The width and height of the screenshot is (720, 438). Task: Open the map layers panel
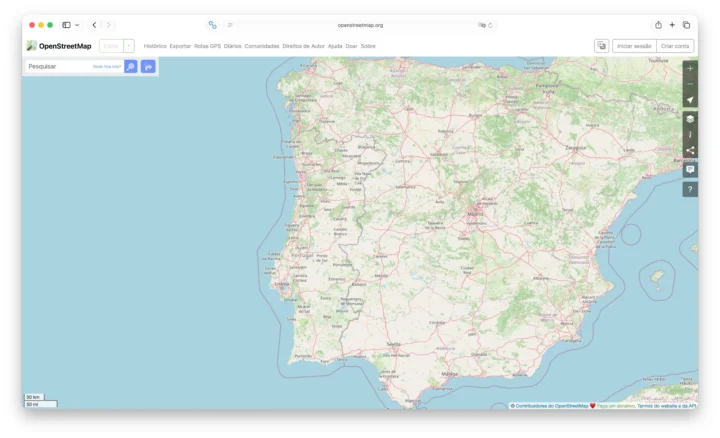tap(690, 119)
